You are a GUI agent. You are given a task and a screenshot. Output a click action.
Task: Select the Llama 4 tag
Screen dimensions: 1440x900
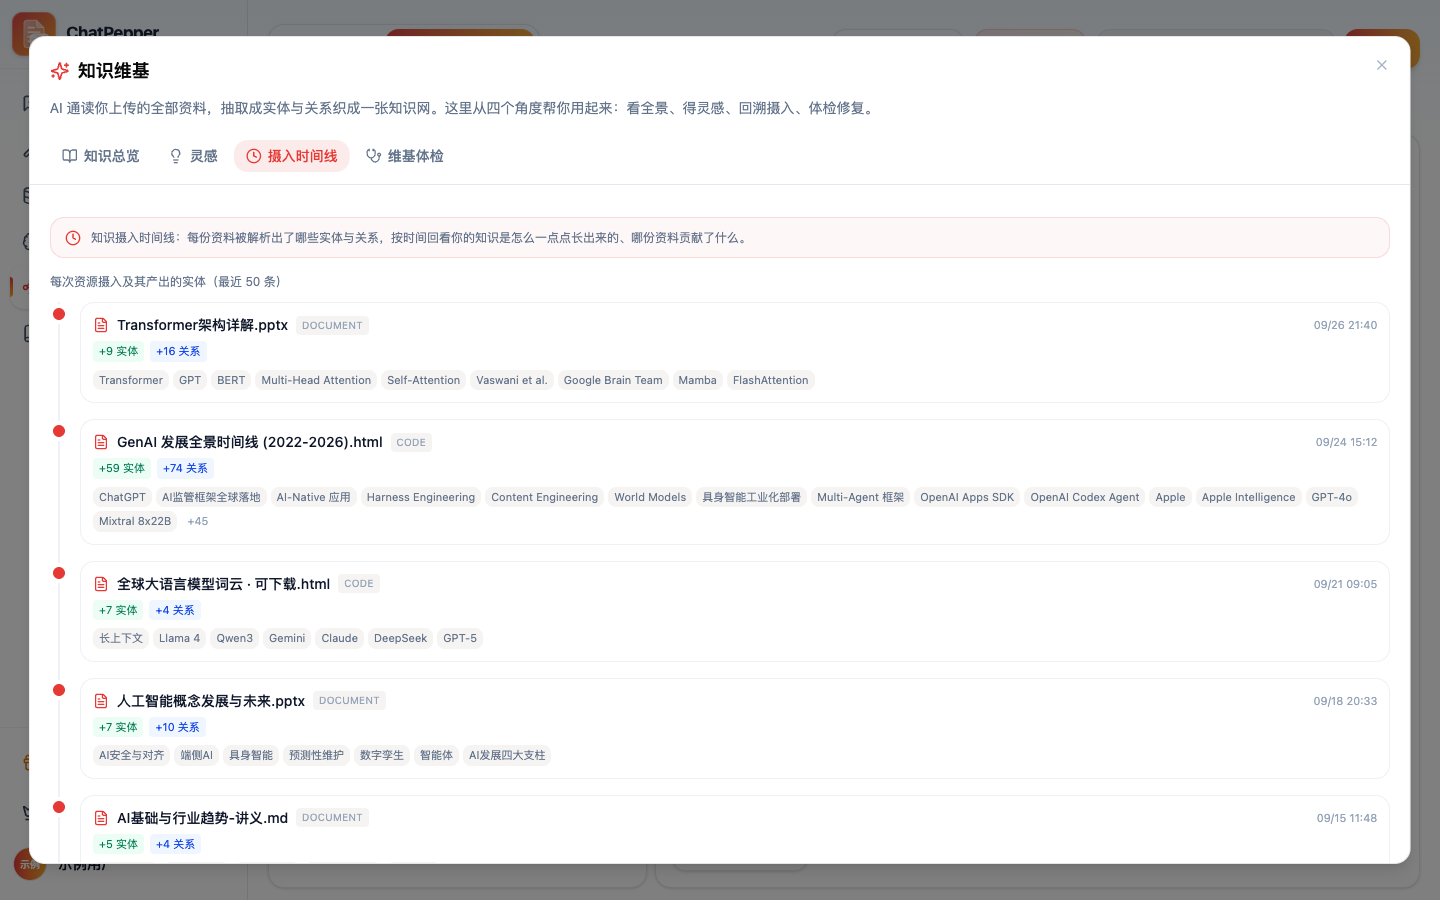pos(179,638)
